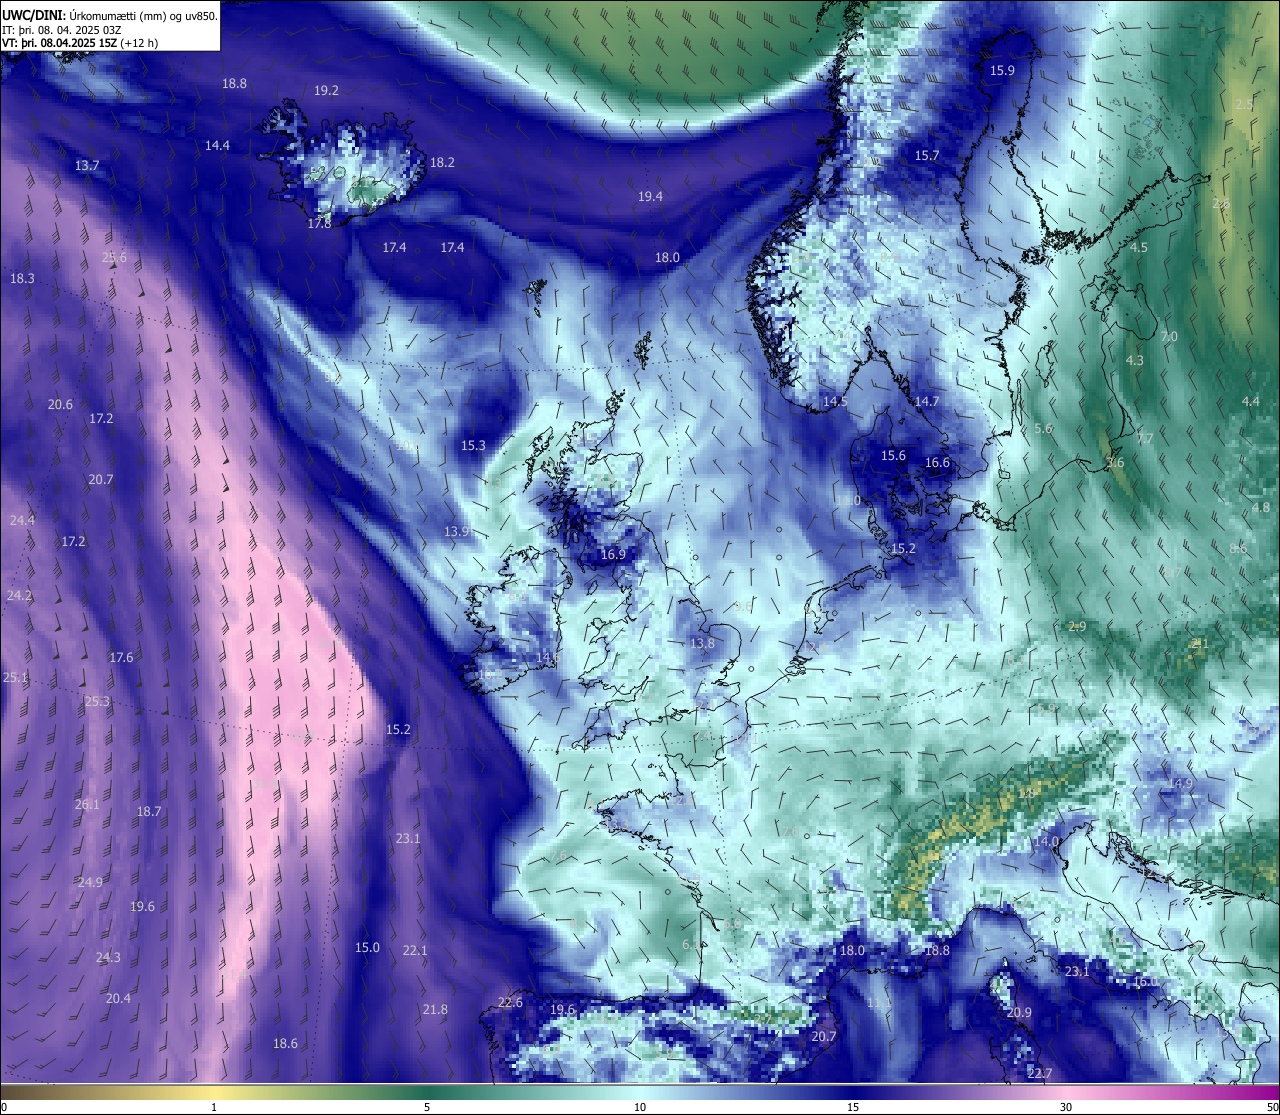Click the 7.0 value label
Viewport: 1280px width, 1115px height.
[x=1169, y=336]
